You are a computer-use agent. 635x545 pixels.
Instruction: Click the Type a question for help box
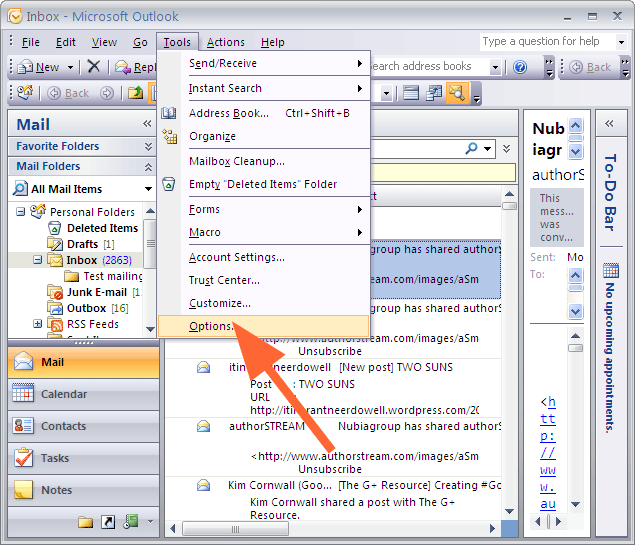point(547,41)
